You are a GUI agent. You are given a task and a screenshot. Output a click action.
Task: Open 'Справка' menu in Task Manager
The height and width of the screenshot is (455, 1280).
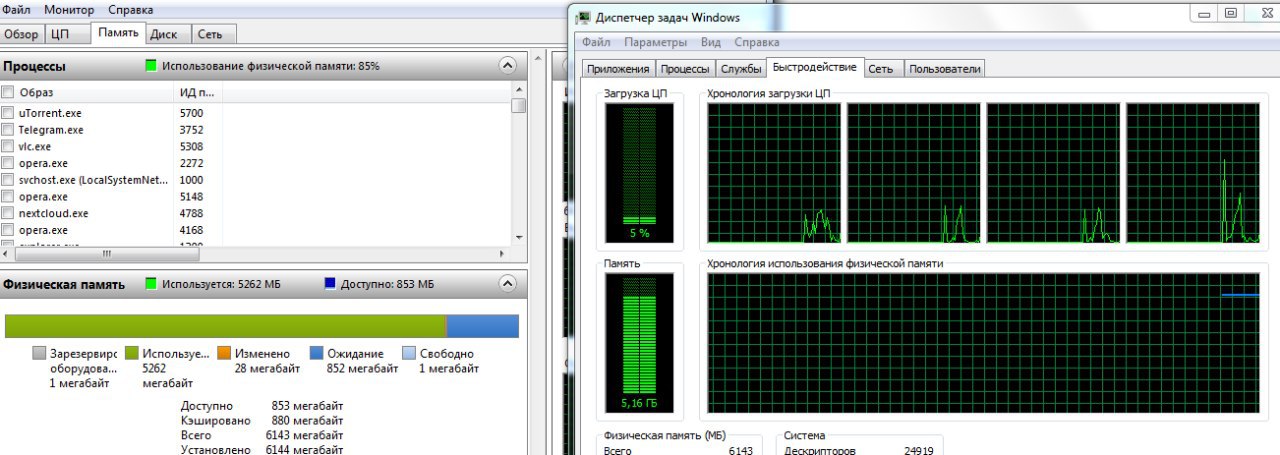pos(757,42)
